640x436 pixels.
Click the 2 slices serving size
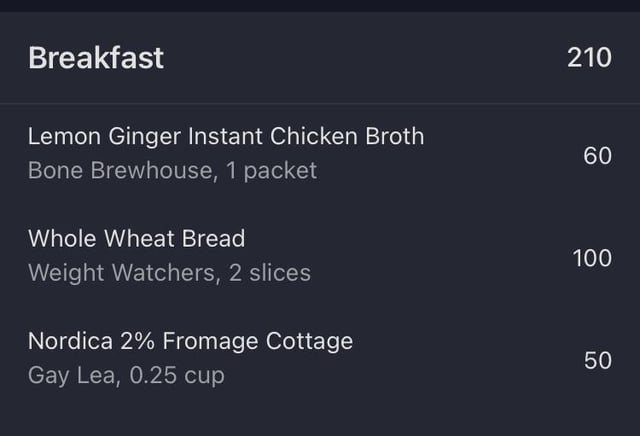(x=270, y=273)
